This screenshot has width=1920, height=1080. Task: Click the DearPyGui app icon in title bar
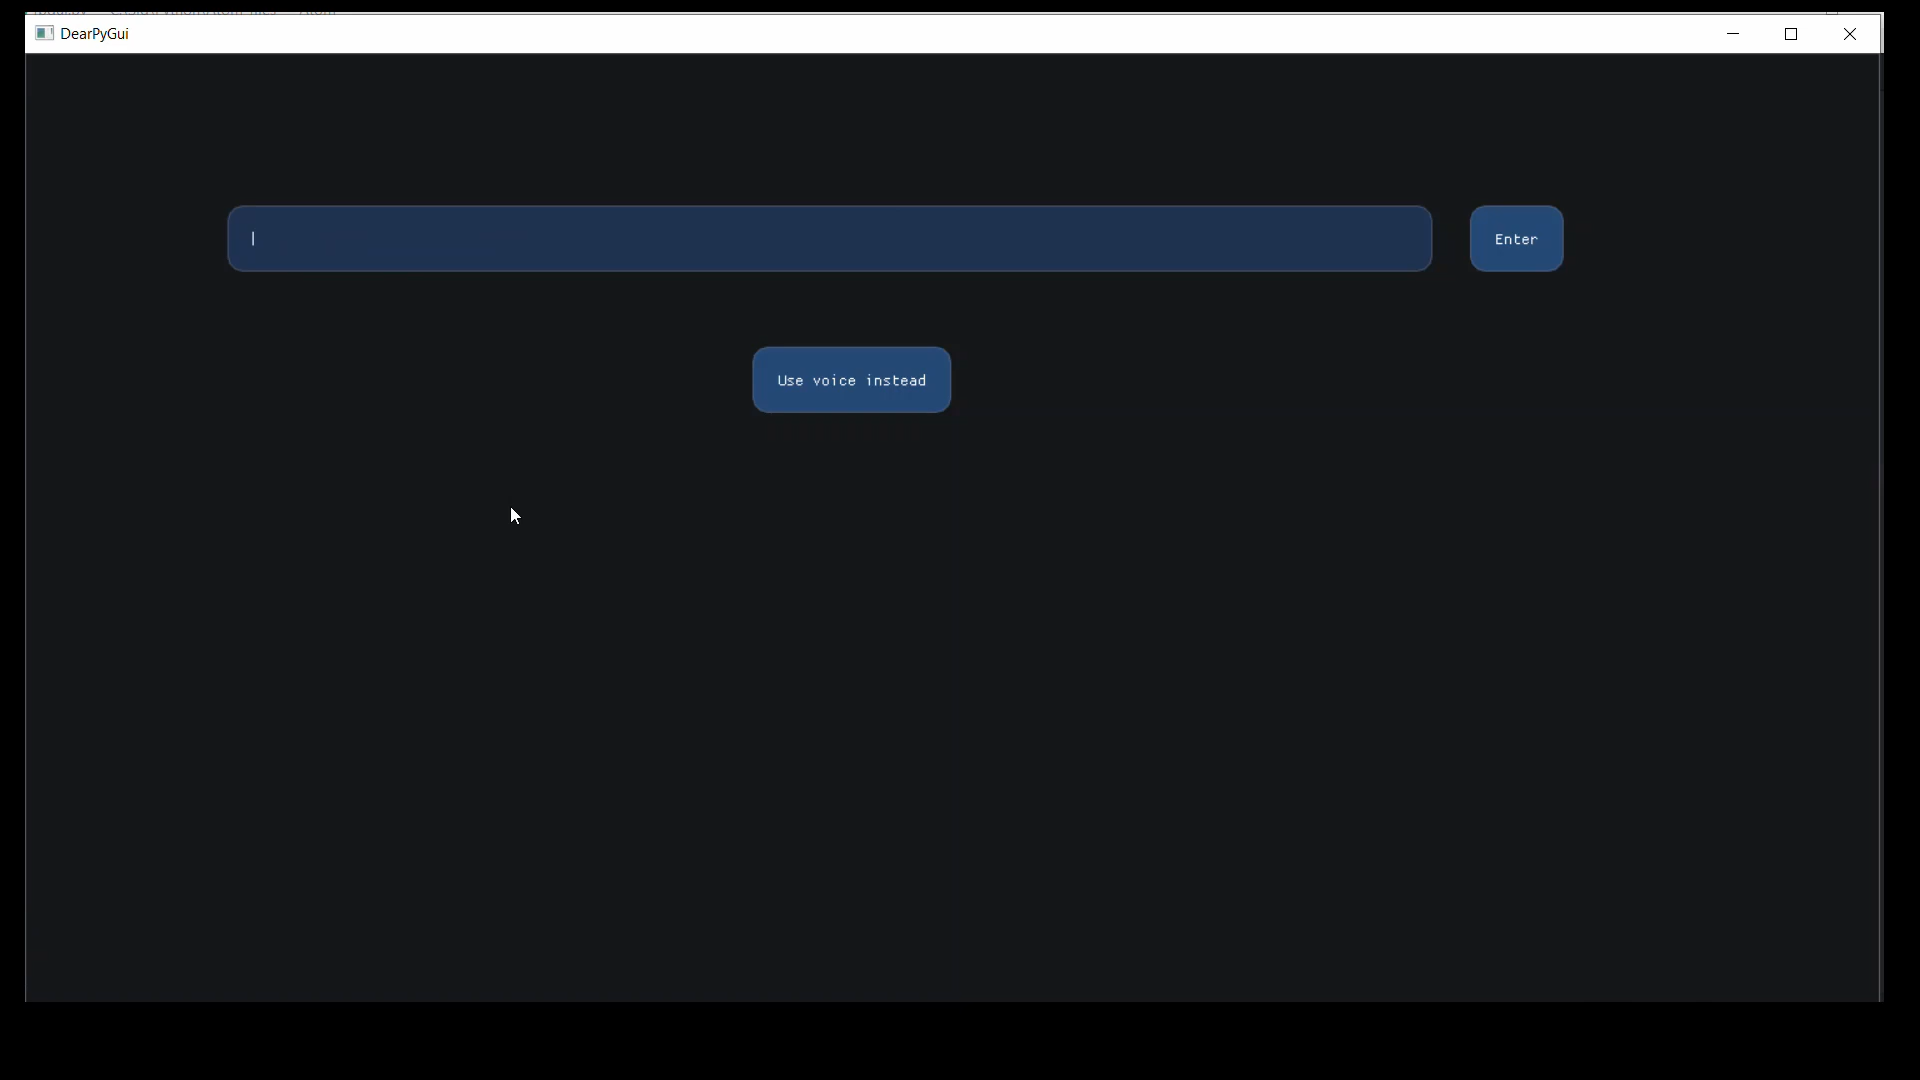point(44,33)
